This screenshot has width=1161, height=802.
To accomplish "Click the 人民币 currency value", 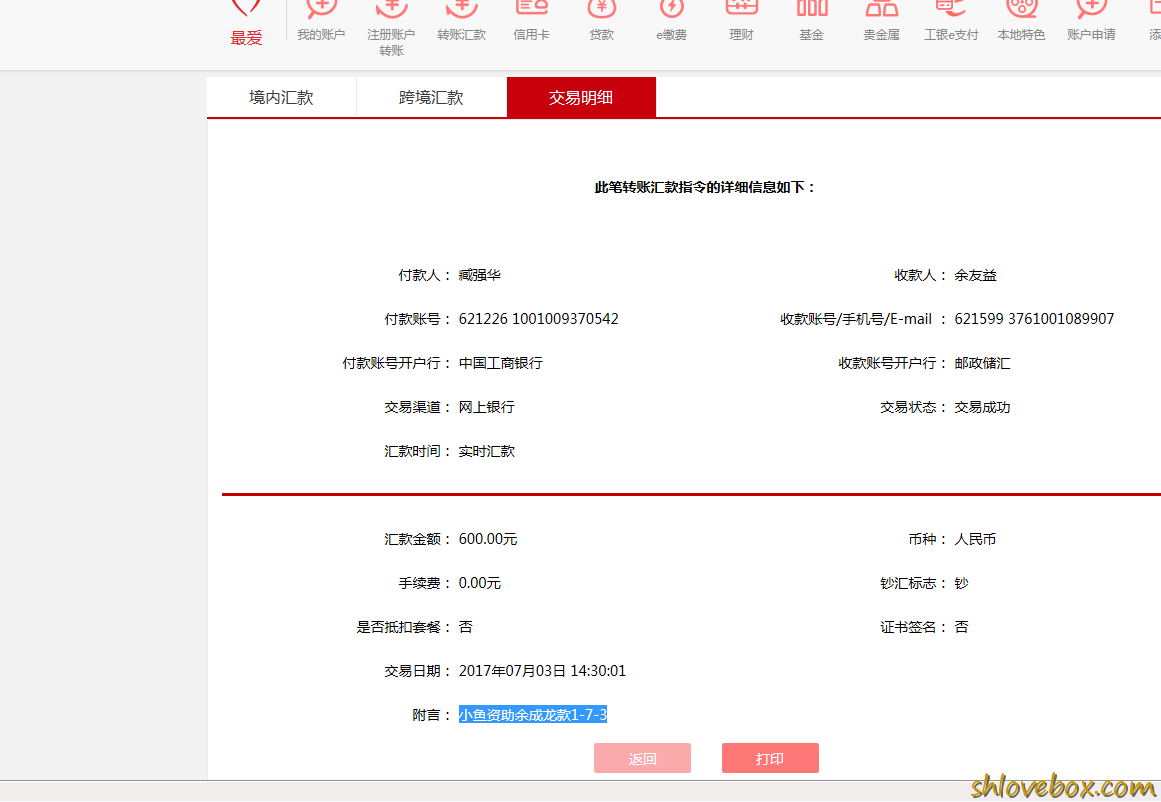I will tap(975, 539).
